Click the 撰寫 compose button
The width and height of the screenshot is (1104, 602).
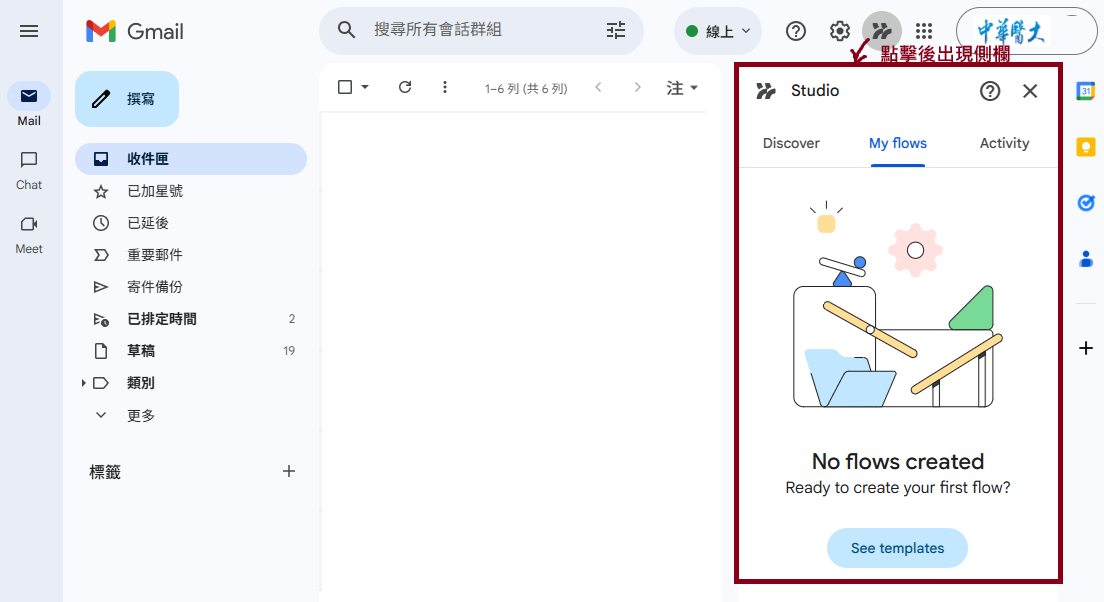tap(126, 99)
